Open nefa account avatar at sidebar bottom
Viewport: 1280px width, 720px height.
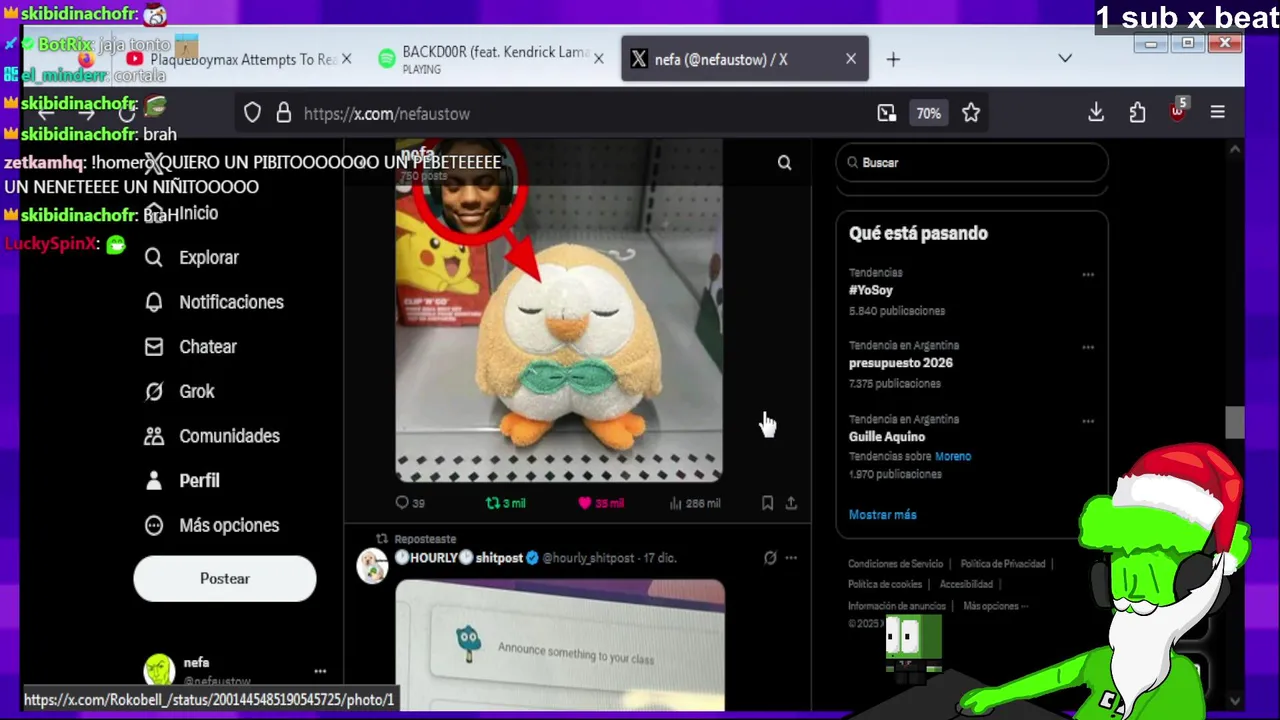[159, 671]
